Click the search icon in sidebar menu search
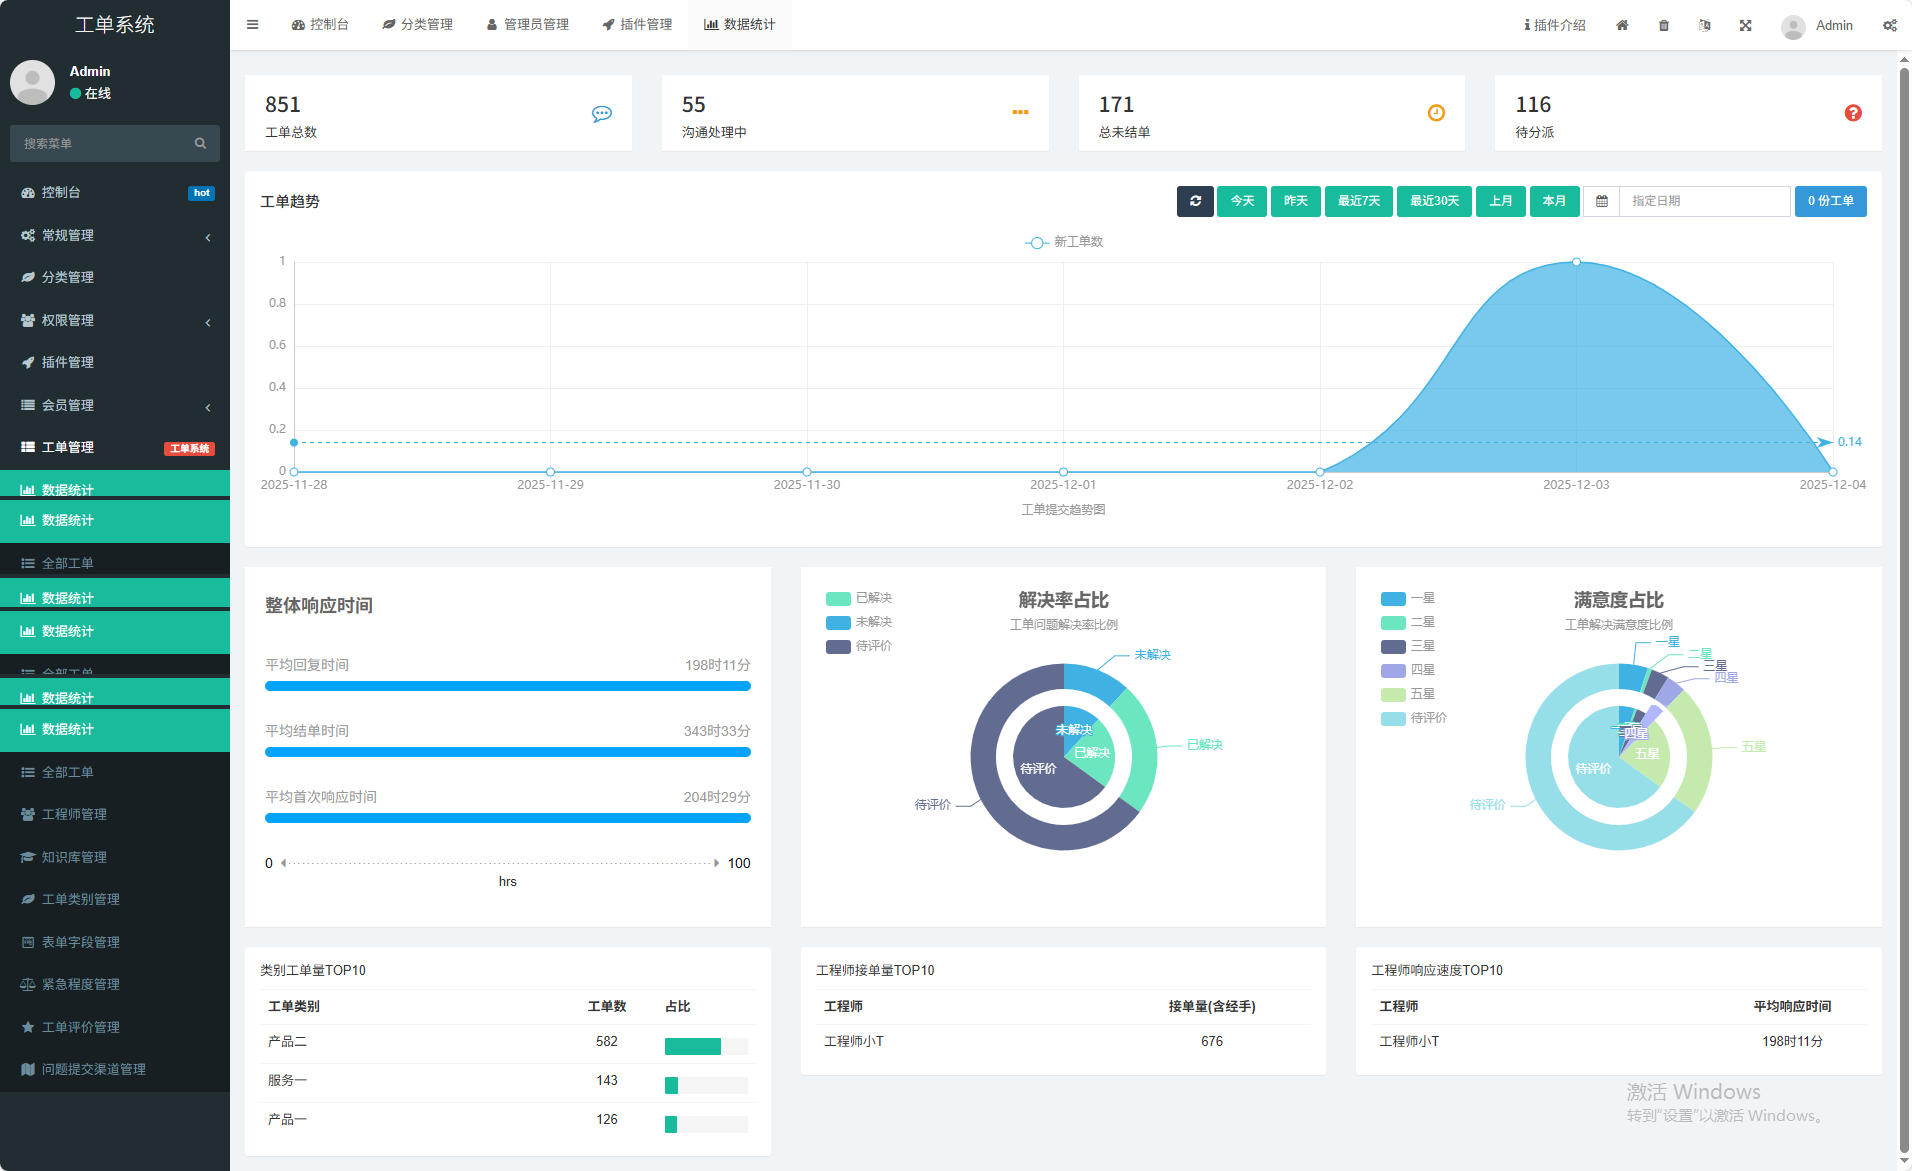This screenshot has height=1171, width=1912. pyautogui.click(x=200, y=144)
